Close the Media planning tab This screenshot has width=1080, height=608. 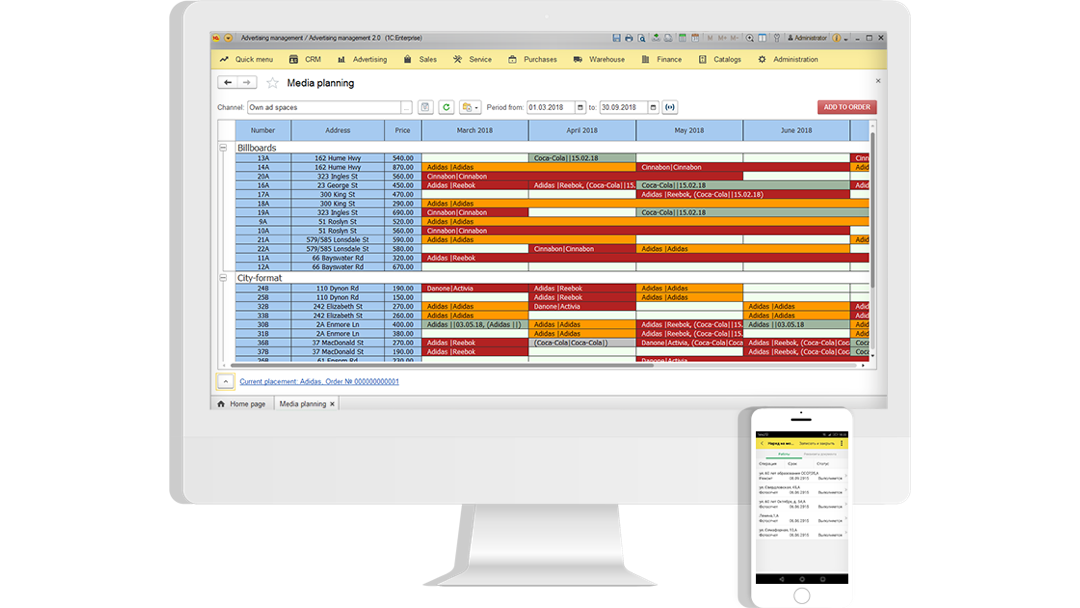pyautogui.click(x=332, y=404)
